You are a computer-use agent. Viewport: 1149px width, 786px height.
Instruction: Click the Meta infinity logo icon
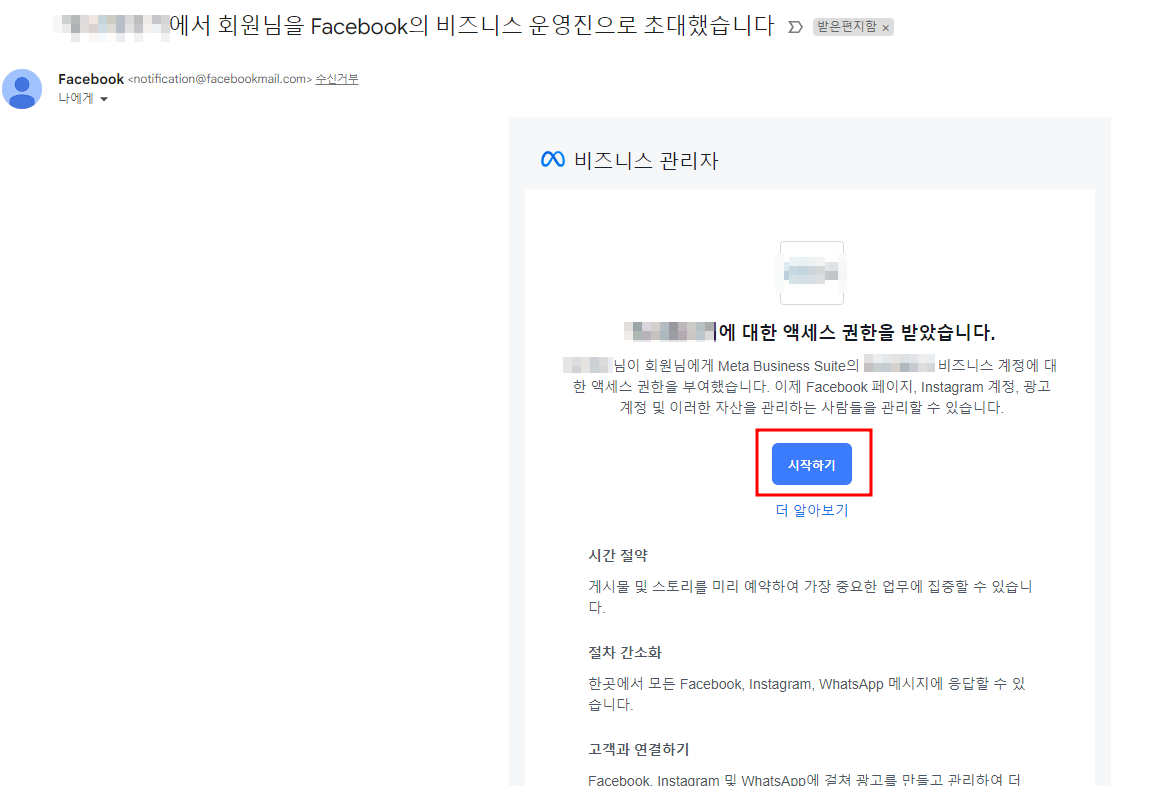coord(551,160)
